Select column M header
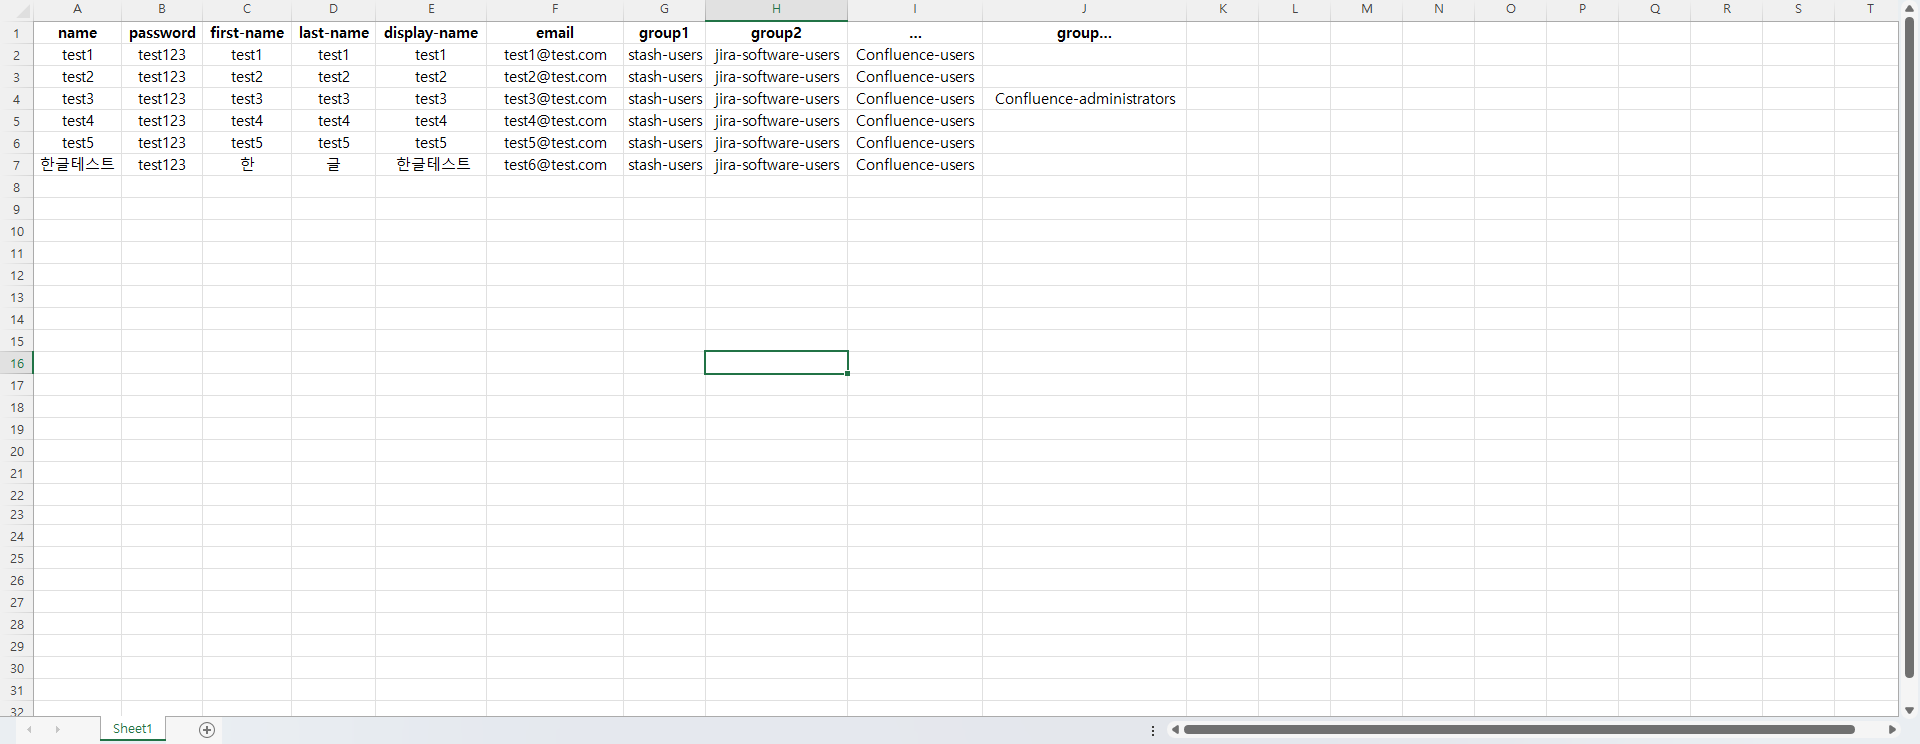 coord(1367,9)
